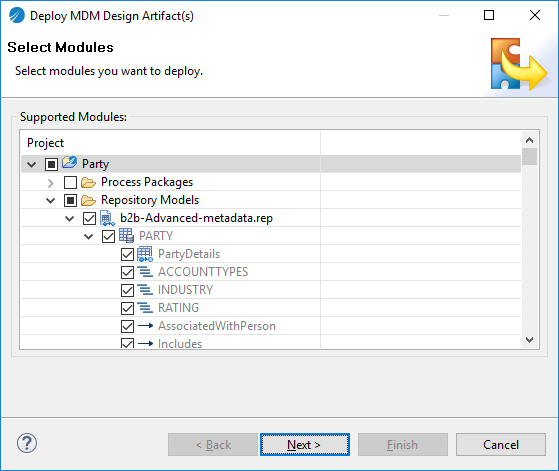Image resolution: width=559 pixels, height=471 pixels.
Task: Toggle the PartyDetails checkbox
Action: (127, 255)
